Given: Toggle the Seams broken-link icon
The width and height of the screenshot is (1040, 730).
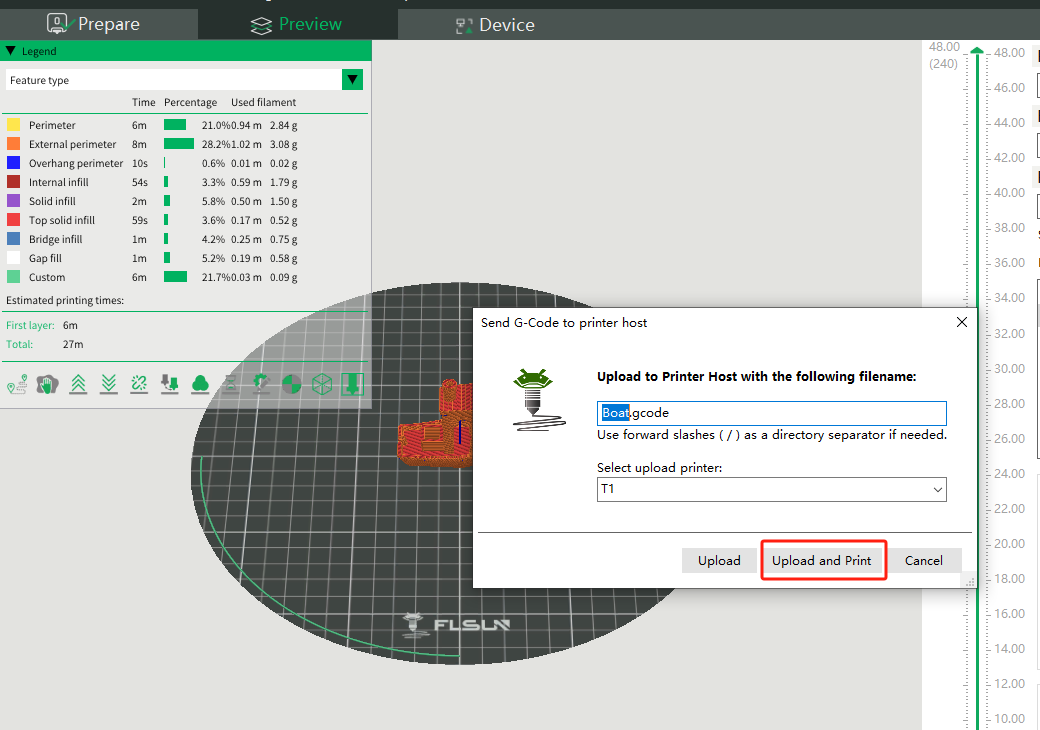Looking at the screenshot, I should pos(139,384).
